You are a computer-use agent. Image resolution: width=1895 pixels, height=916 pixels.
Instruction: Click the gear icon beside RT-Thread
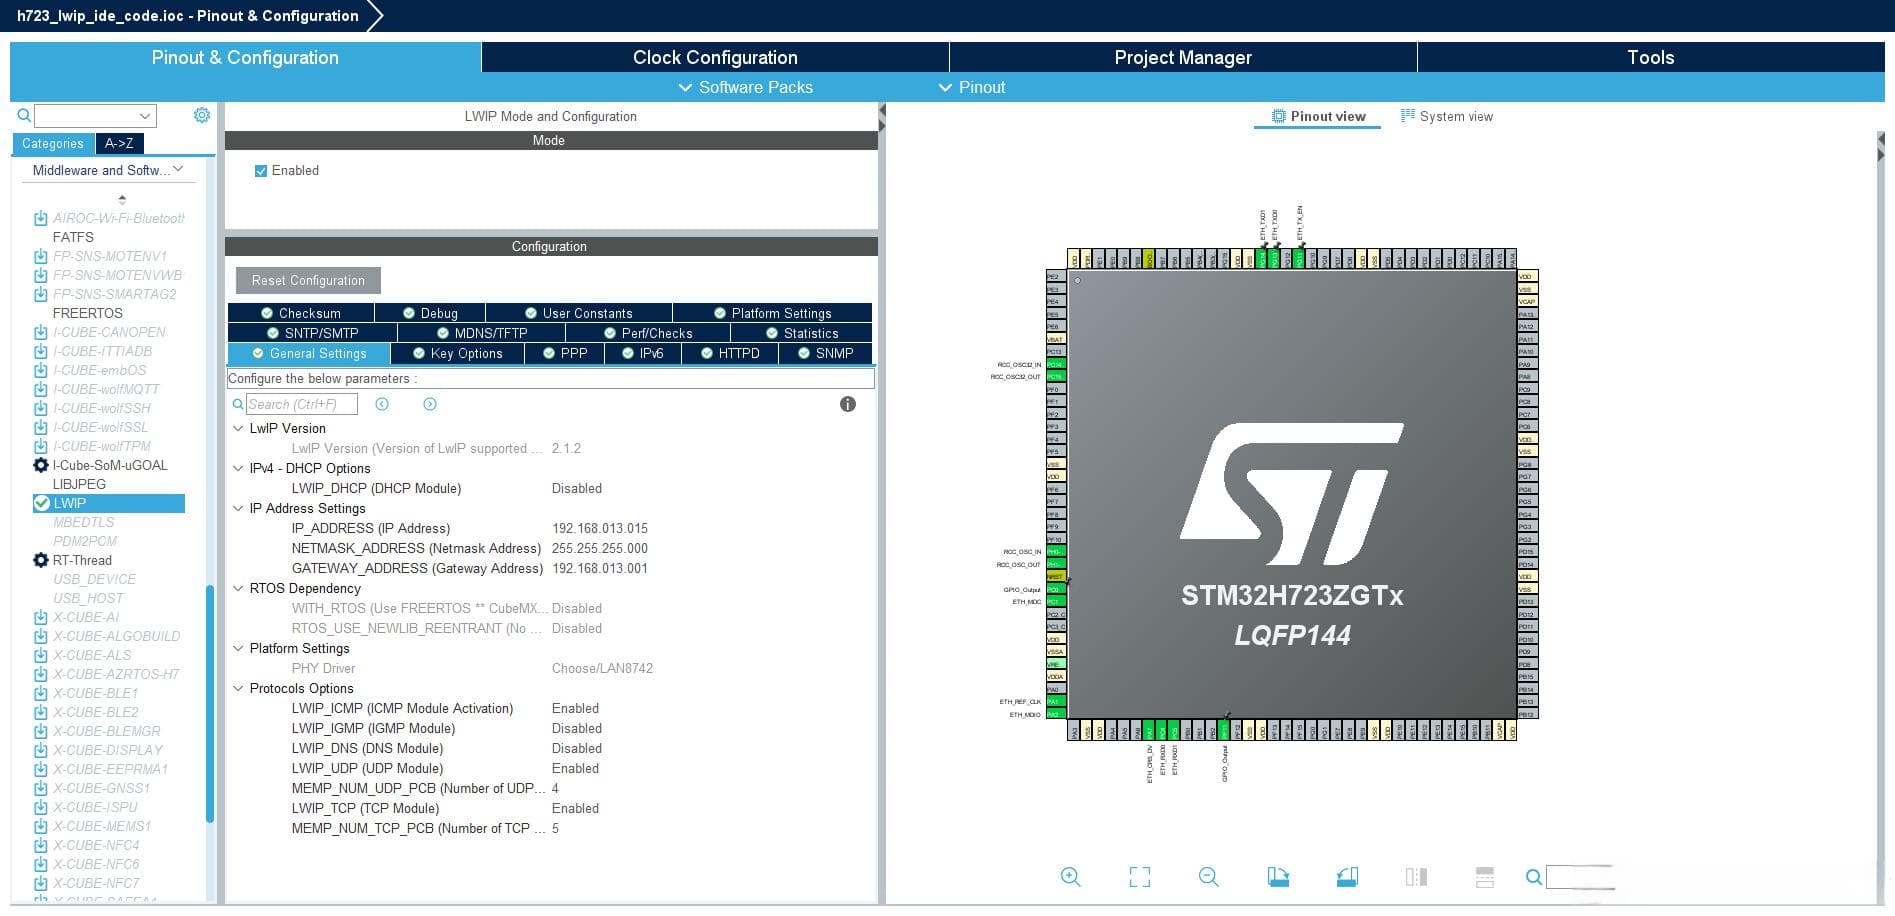click(41, 560)
